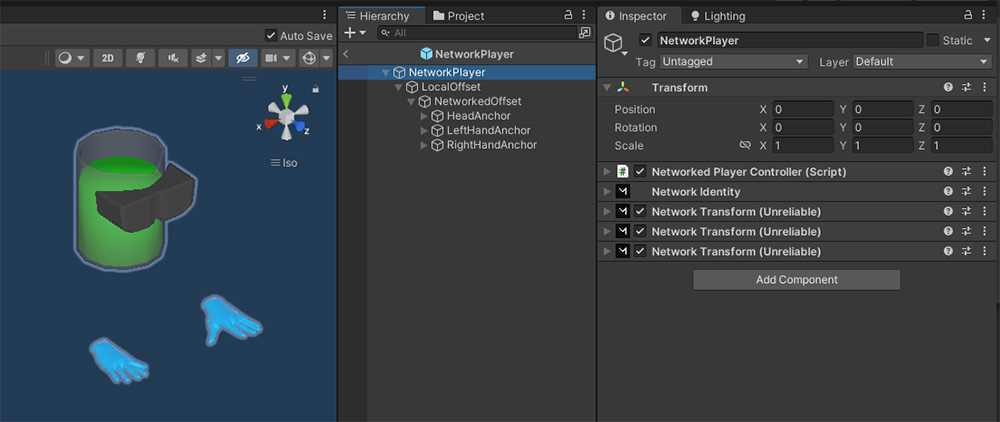Click the Add Component button
1000x422 pixels.
pos(797,280)
